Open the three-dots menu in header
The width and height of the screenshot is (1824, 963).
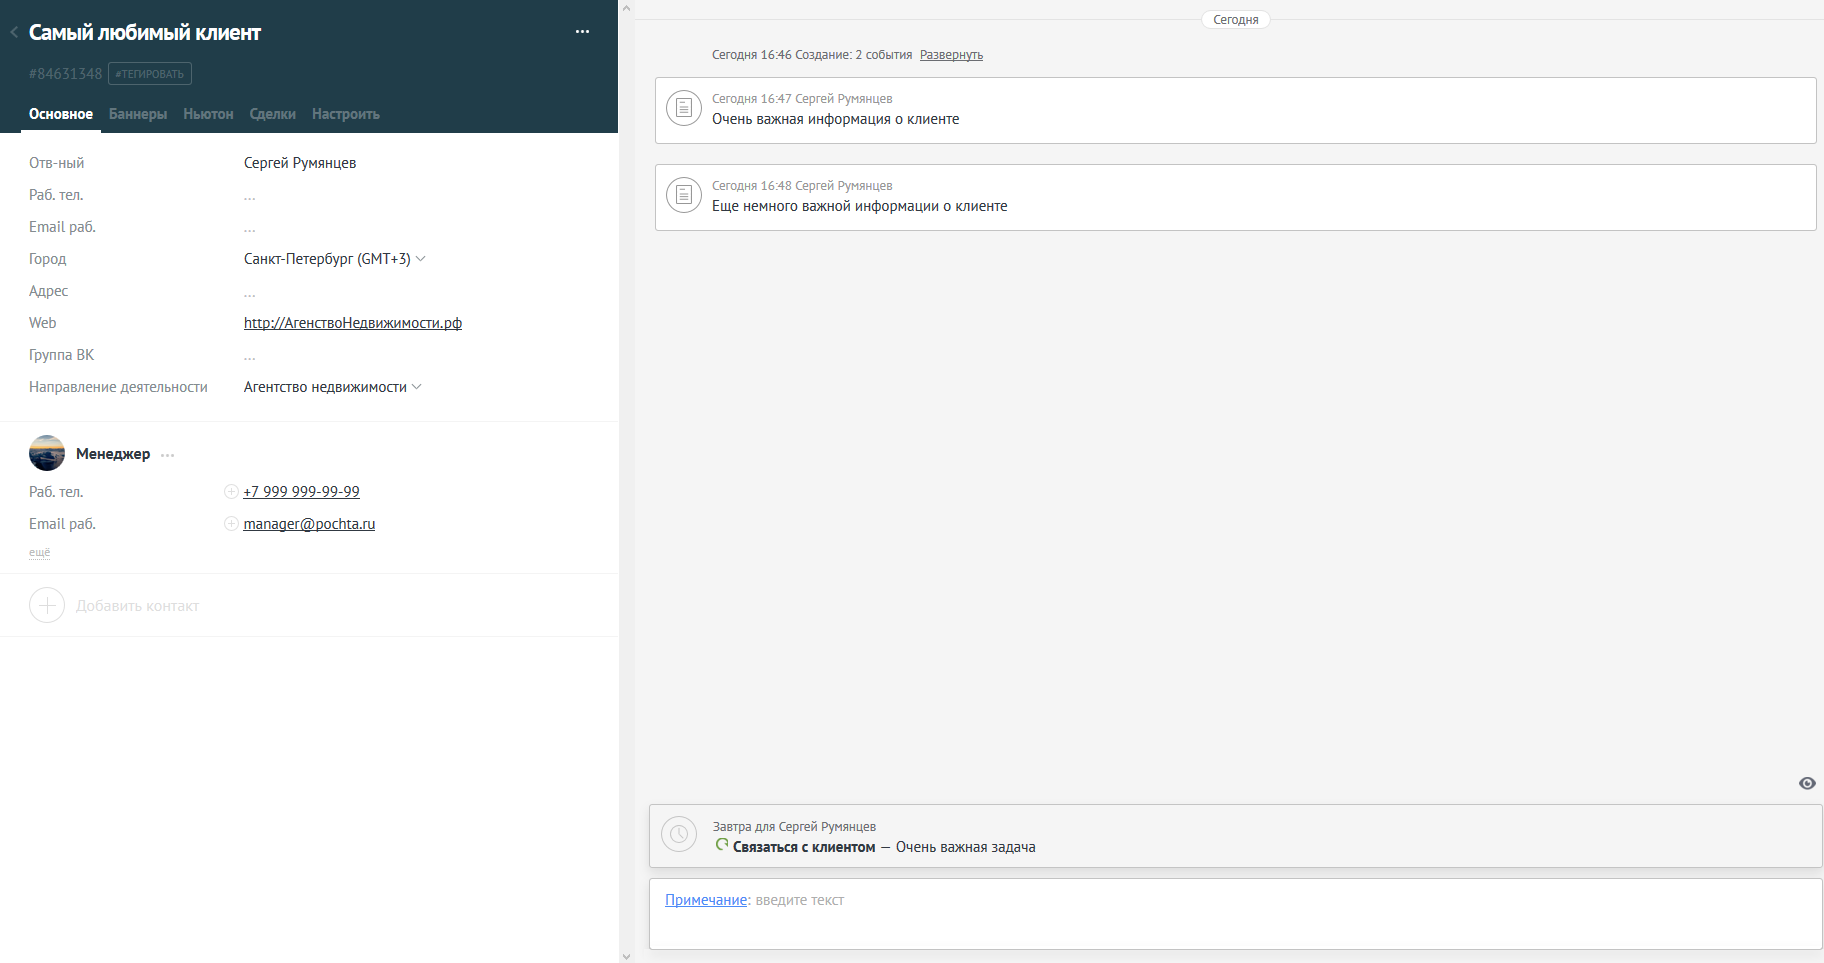coord(582,32)
